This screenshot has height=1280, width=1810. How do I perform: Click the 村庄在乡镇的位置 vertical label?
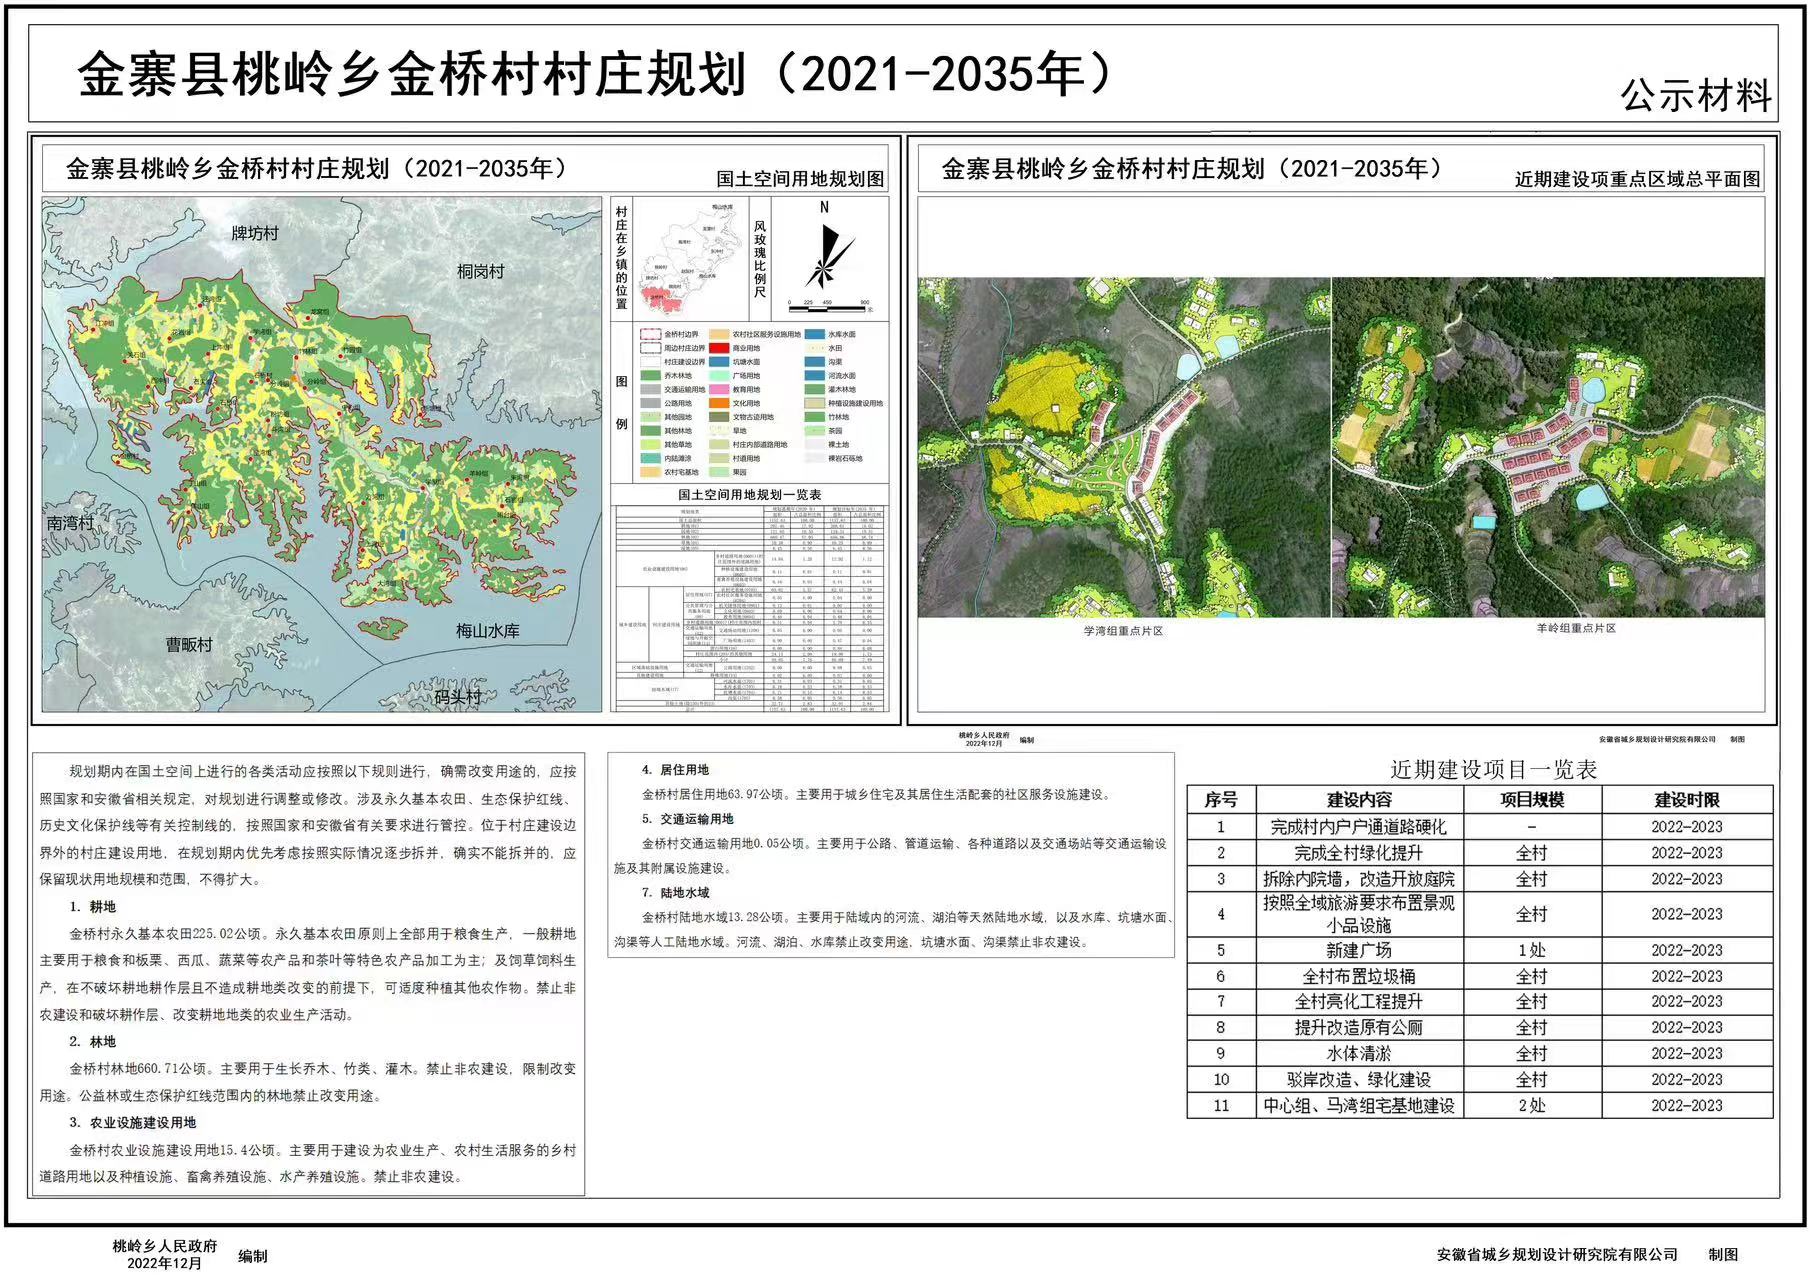tap(622, 257)
